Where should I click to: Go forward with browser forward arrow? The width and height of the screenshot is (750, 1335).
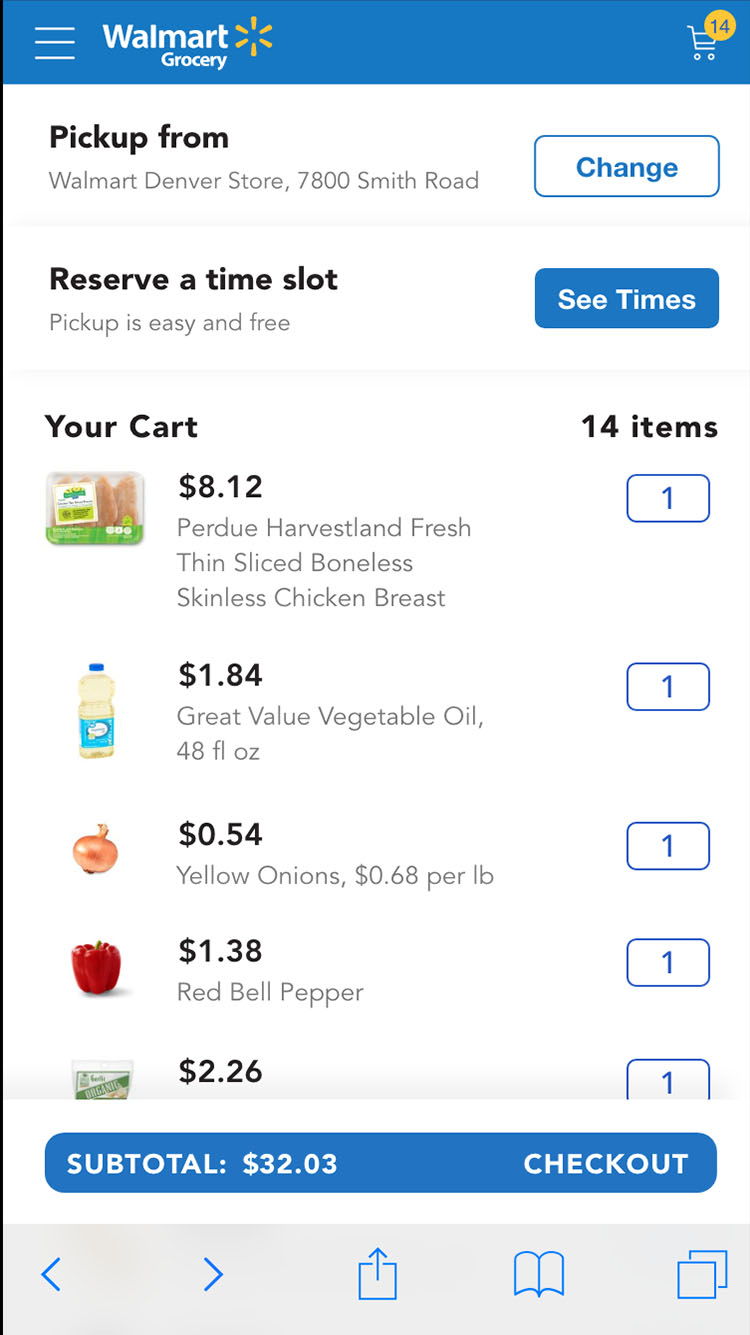pyautogui.click(x=212, y=1274)
